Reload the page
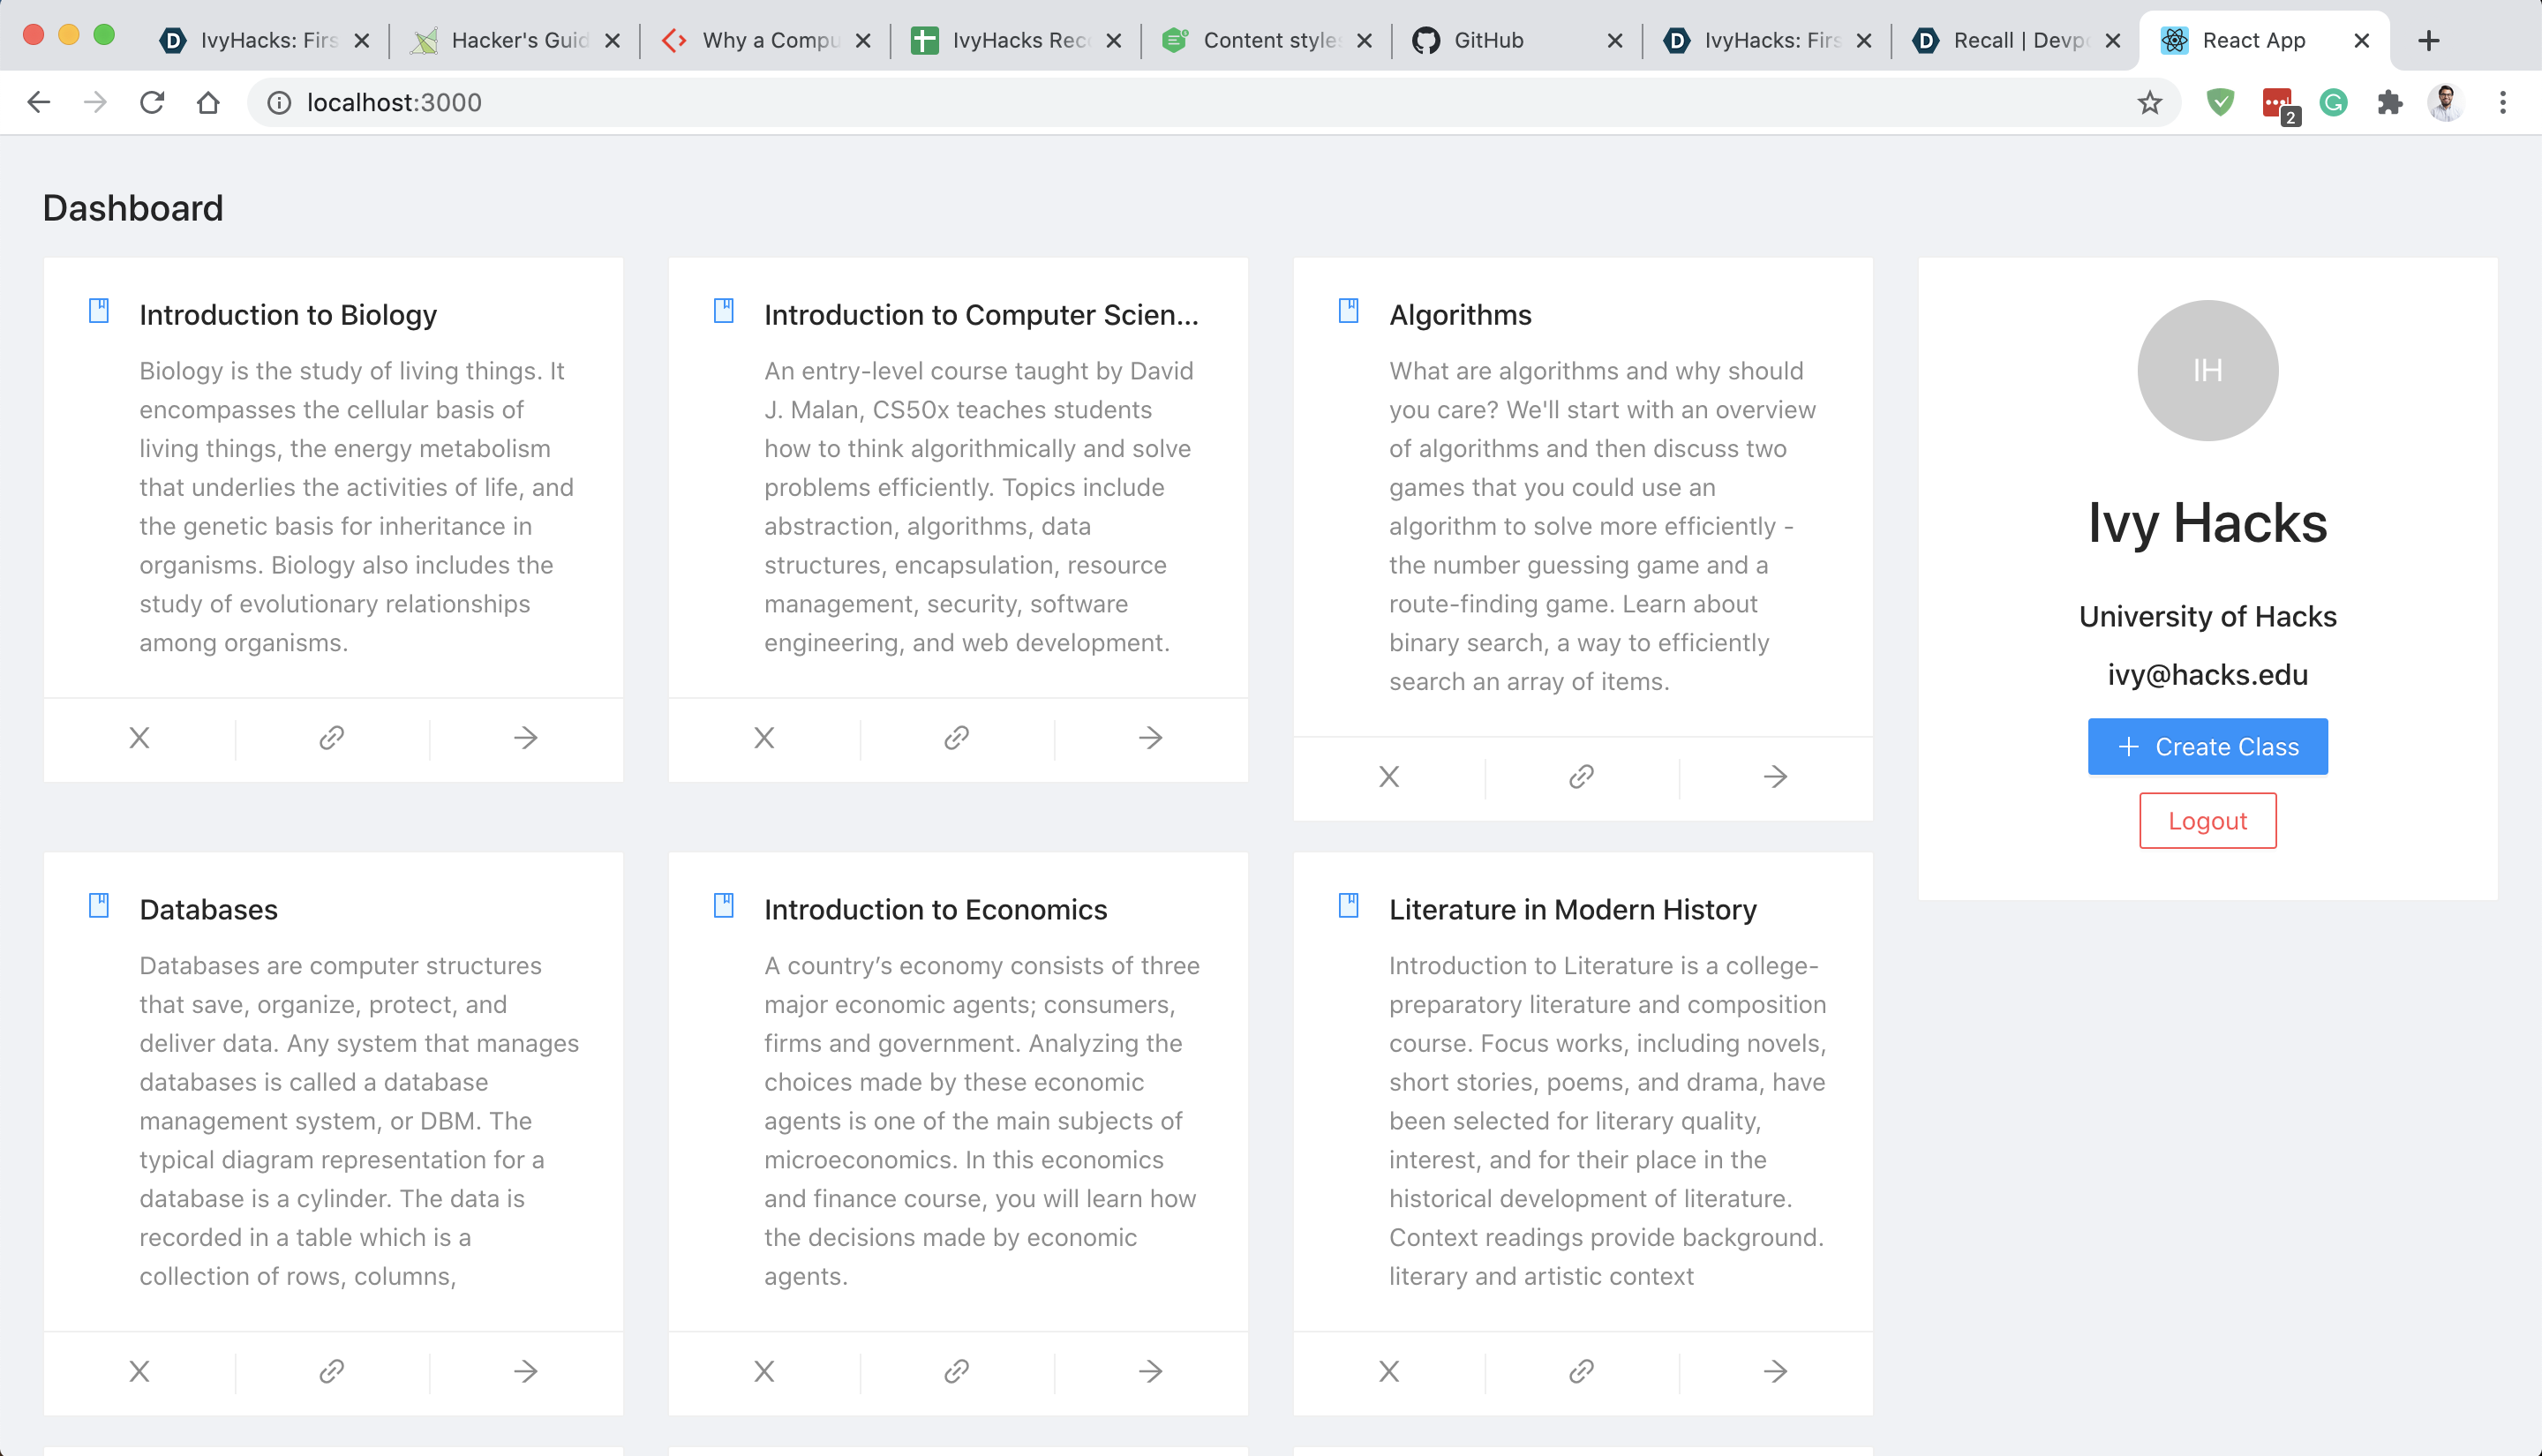The image size is (2542, 1456). pos(152,102)
